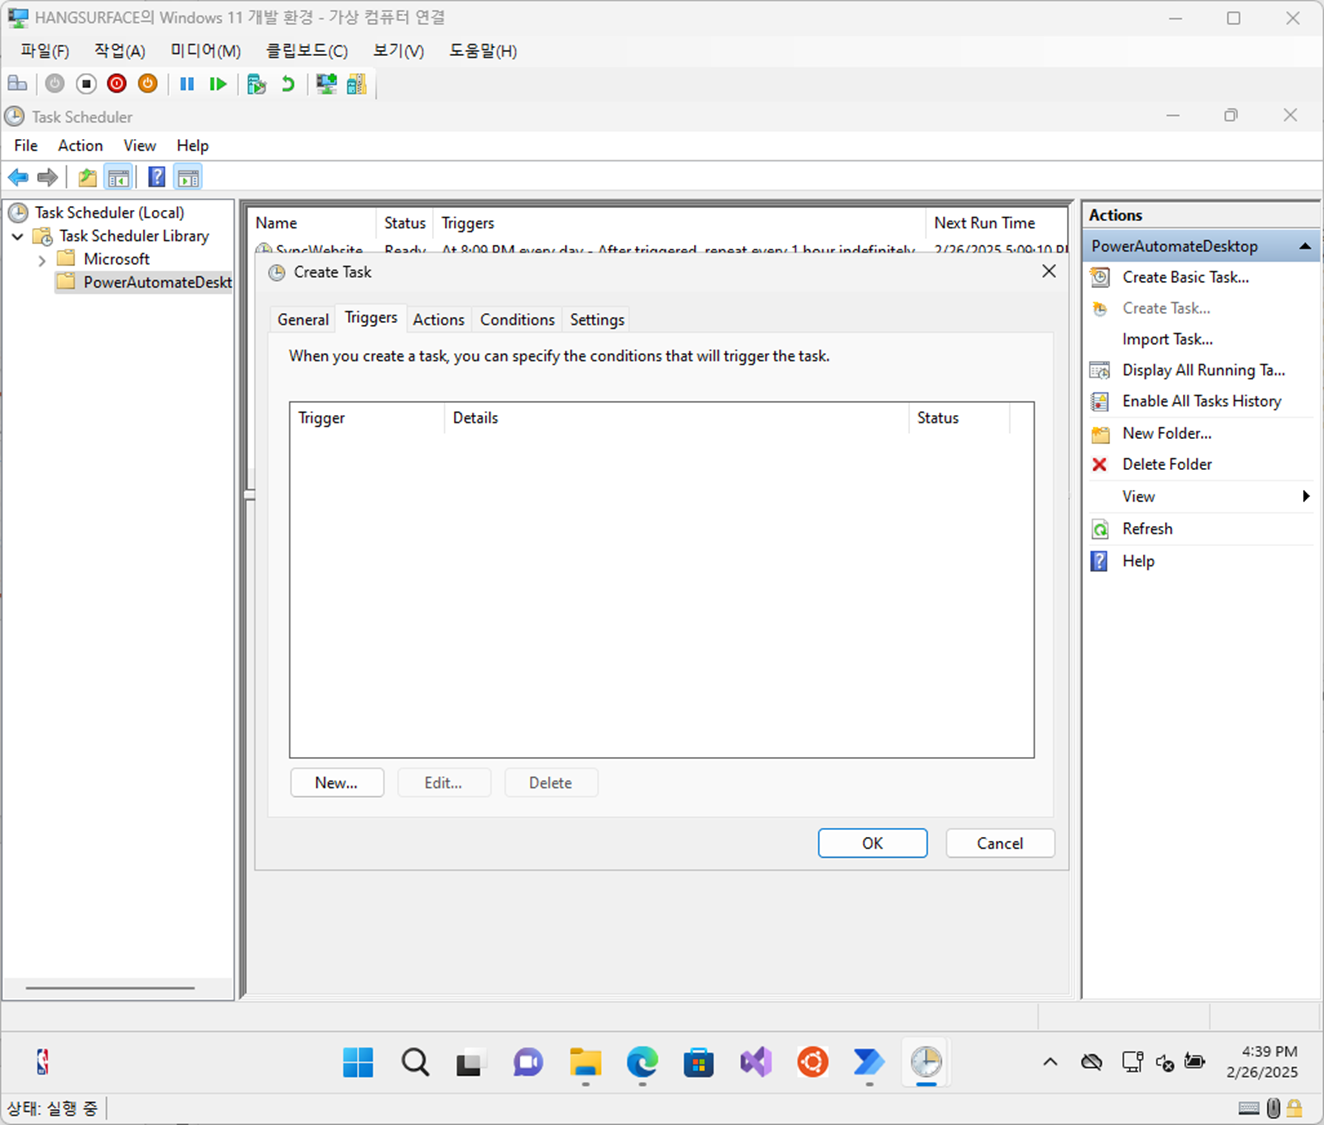
Task: Open the Windows Start menu
Action: pyautogui.click(x=358, y=1062)
